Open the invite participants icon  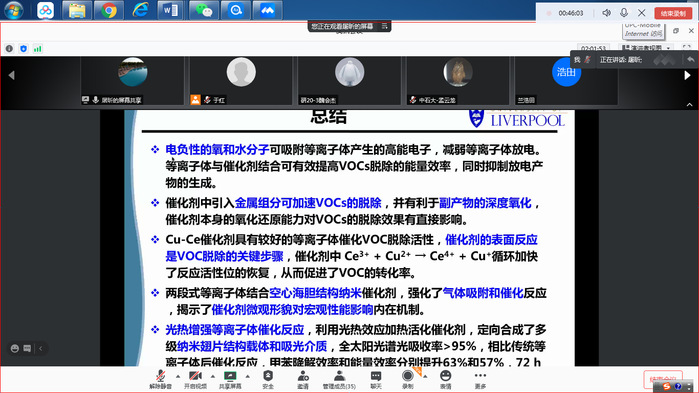(303, 380)
